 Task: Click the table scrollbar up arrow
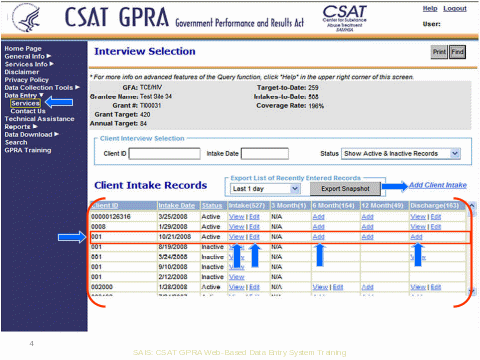coord(471,205)
